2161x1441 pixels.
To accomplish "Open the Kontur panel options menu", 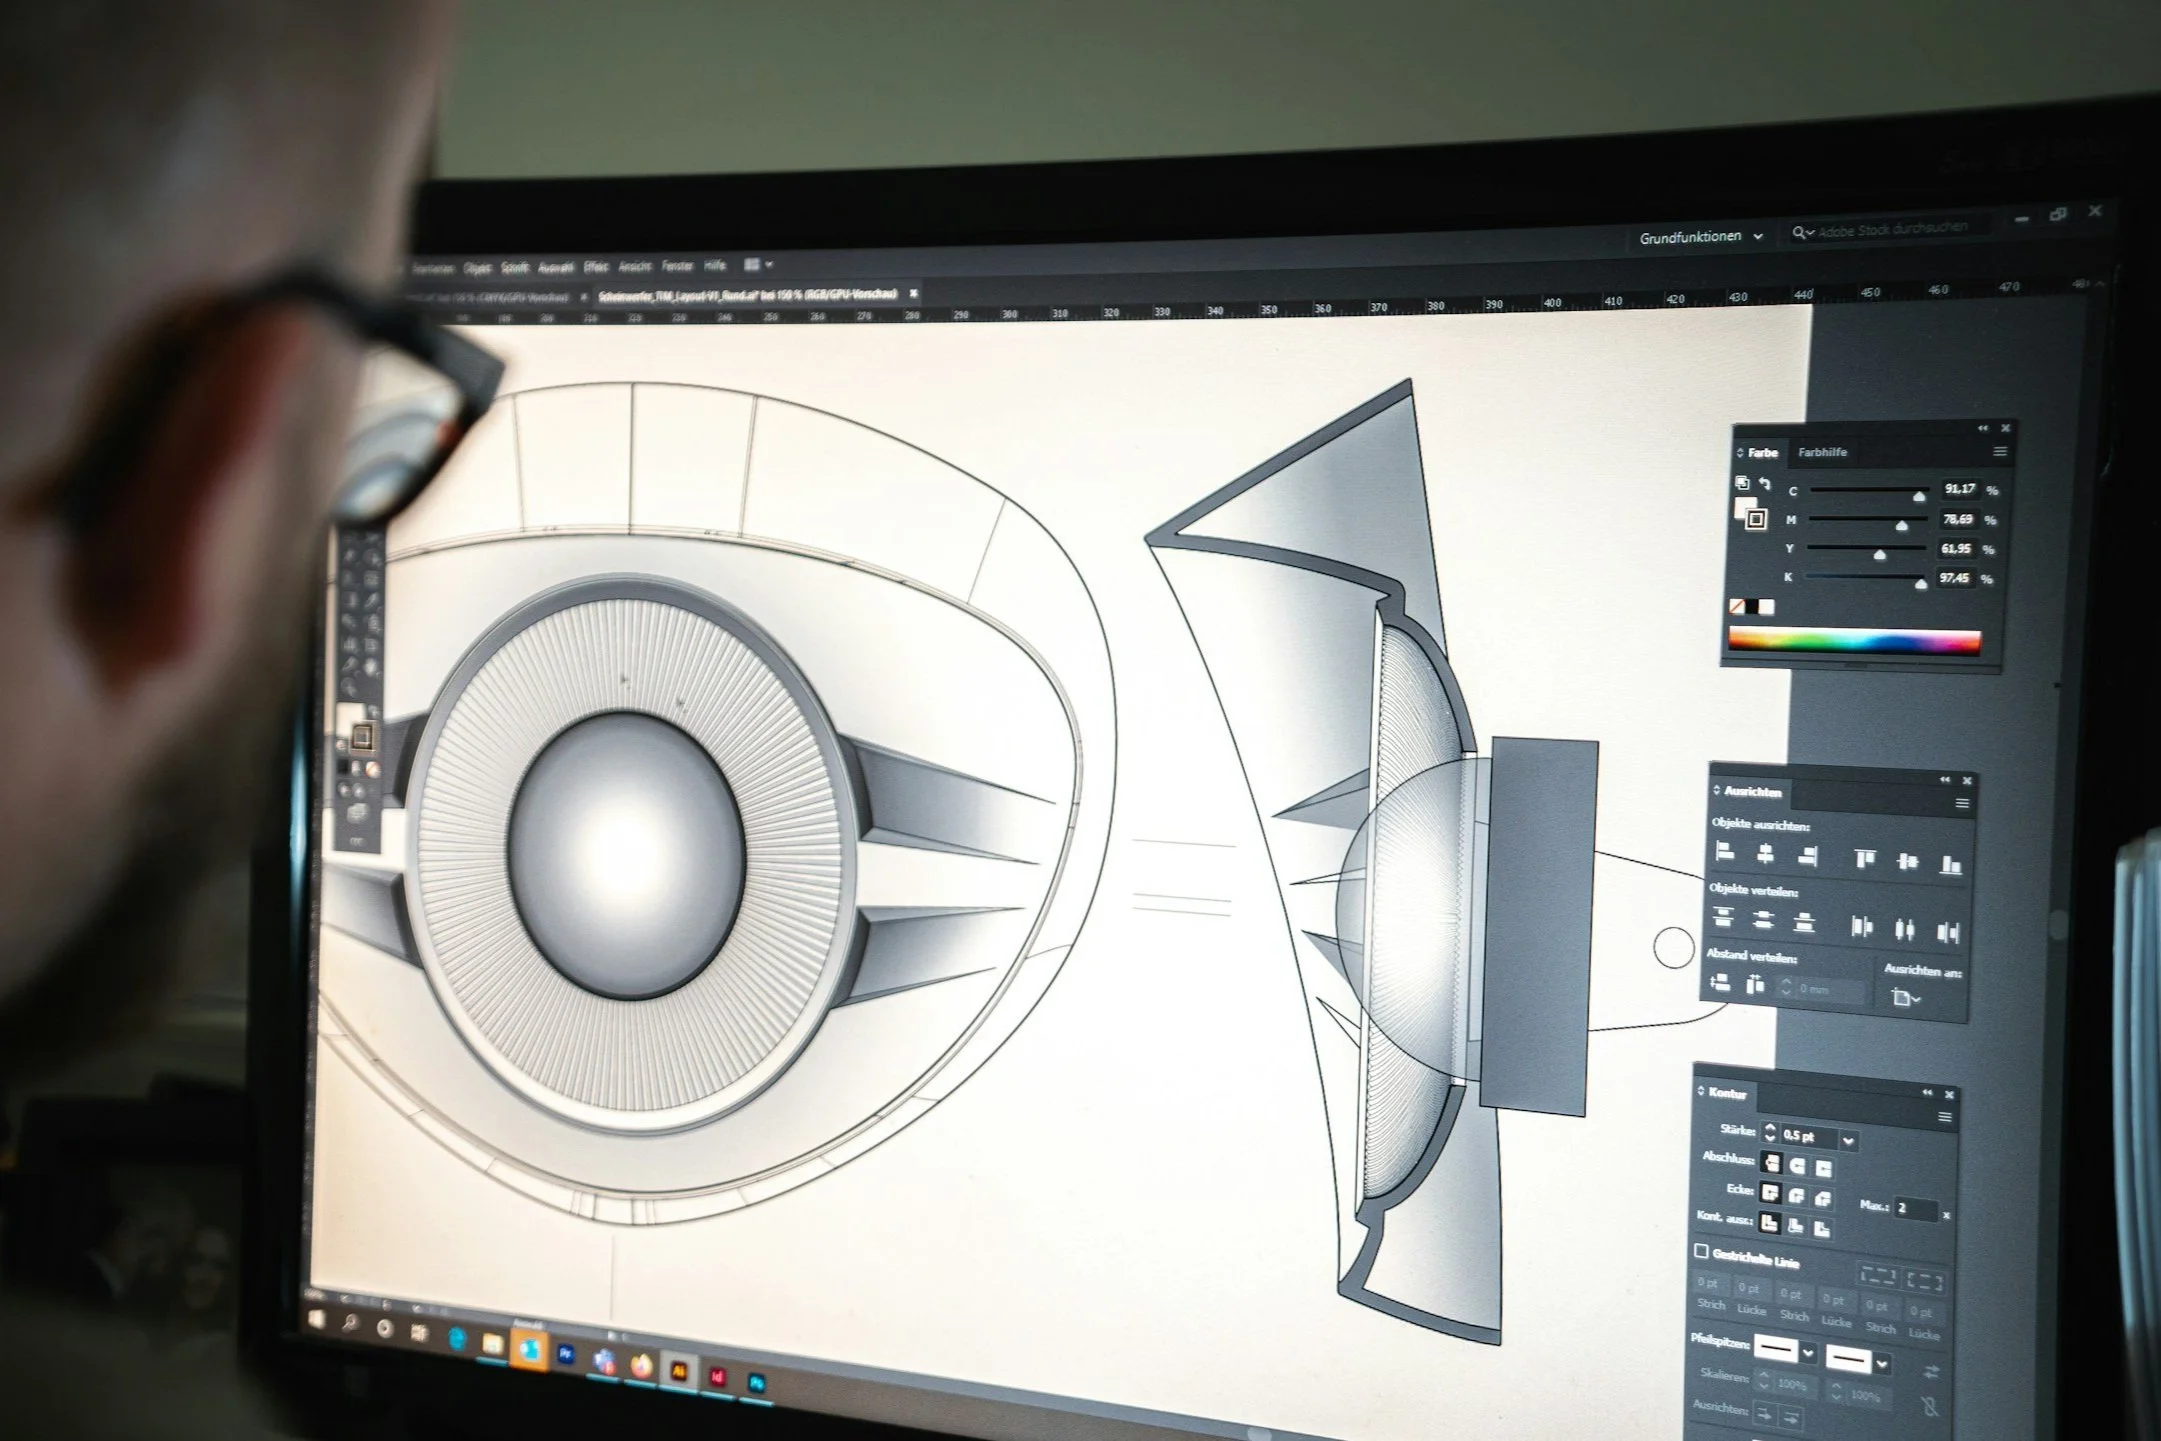I will click(1945, 1117).
